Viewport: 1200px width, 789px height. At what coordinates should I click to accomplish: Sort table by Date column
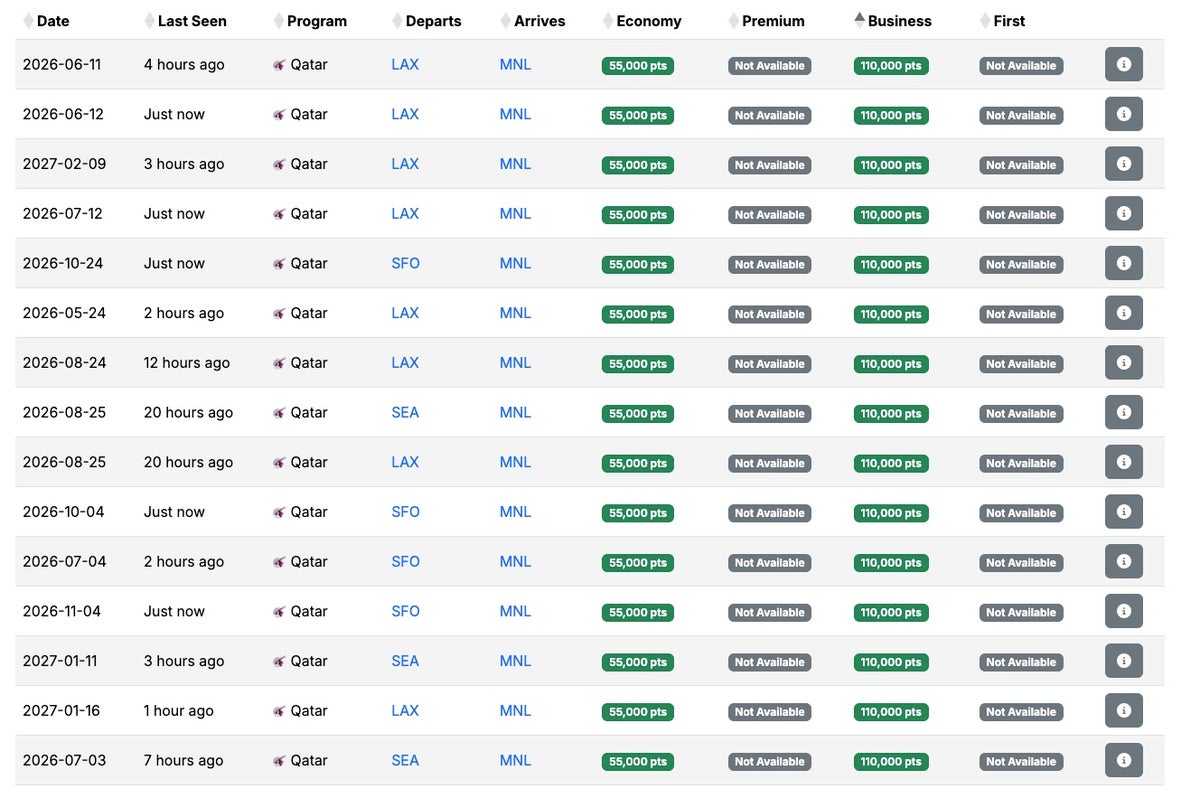click(x=46, y=21)
